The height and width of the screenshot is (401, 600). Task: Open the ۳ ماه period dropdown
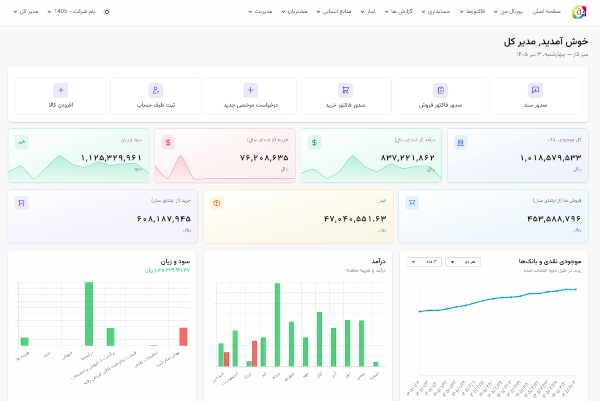tap(424, 262)
